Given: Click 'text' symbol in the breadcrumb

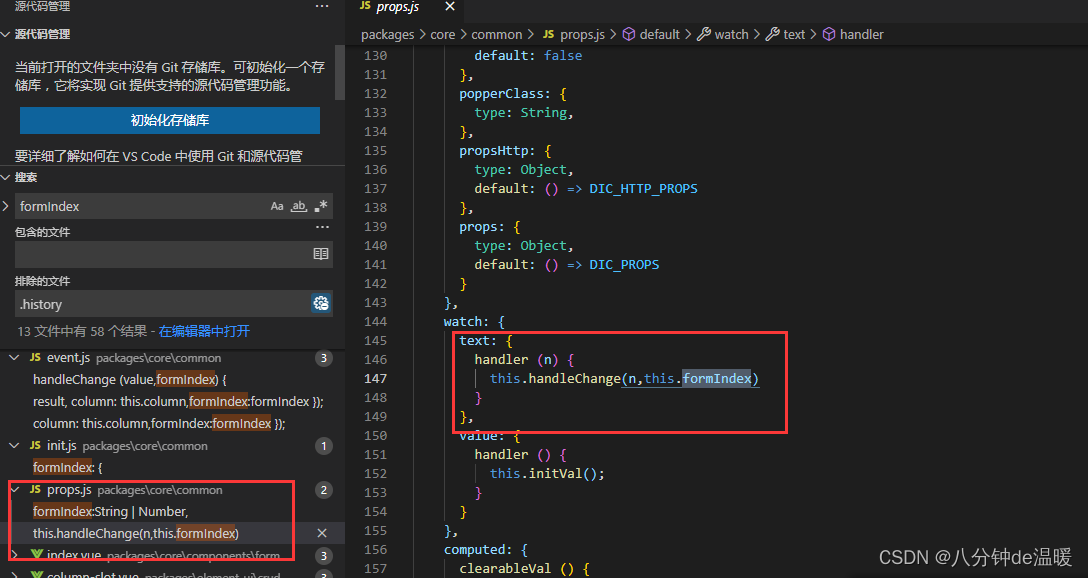Looking at the screenshot, I should 794,35.
